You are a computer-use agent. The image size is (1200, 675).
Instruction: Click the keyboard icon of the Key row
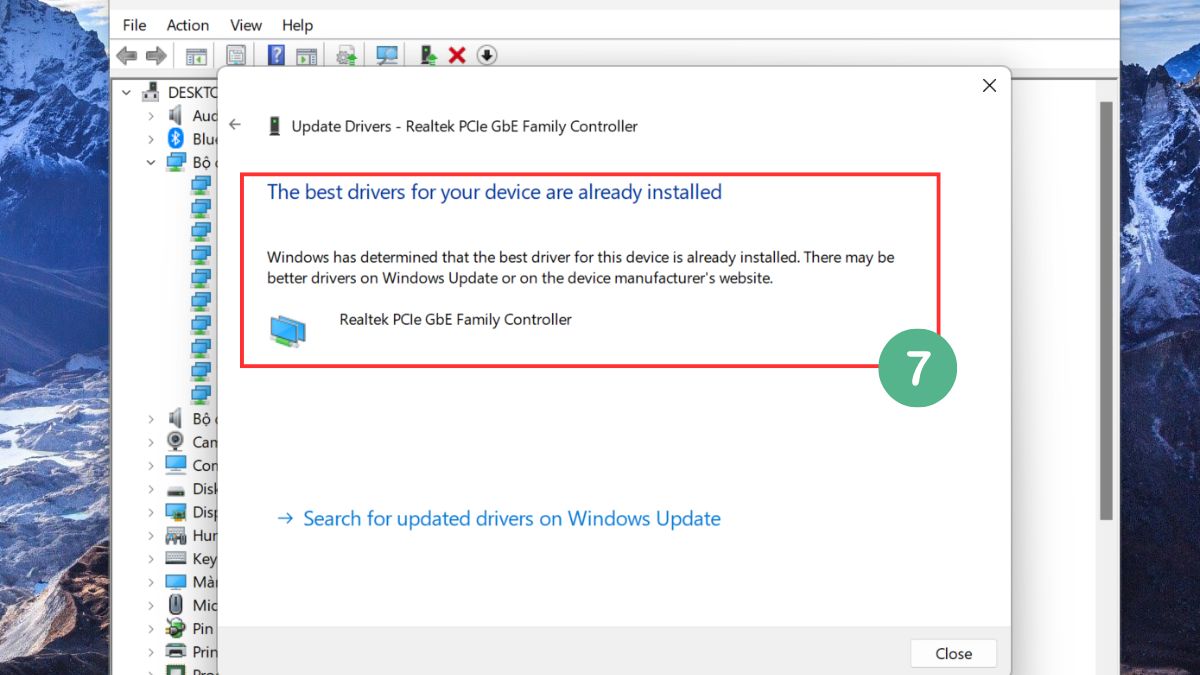click(x=176, y=559)
